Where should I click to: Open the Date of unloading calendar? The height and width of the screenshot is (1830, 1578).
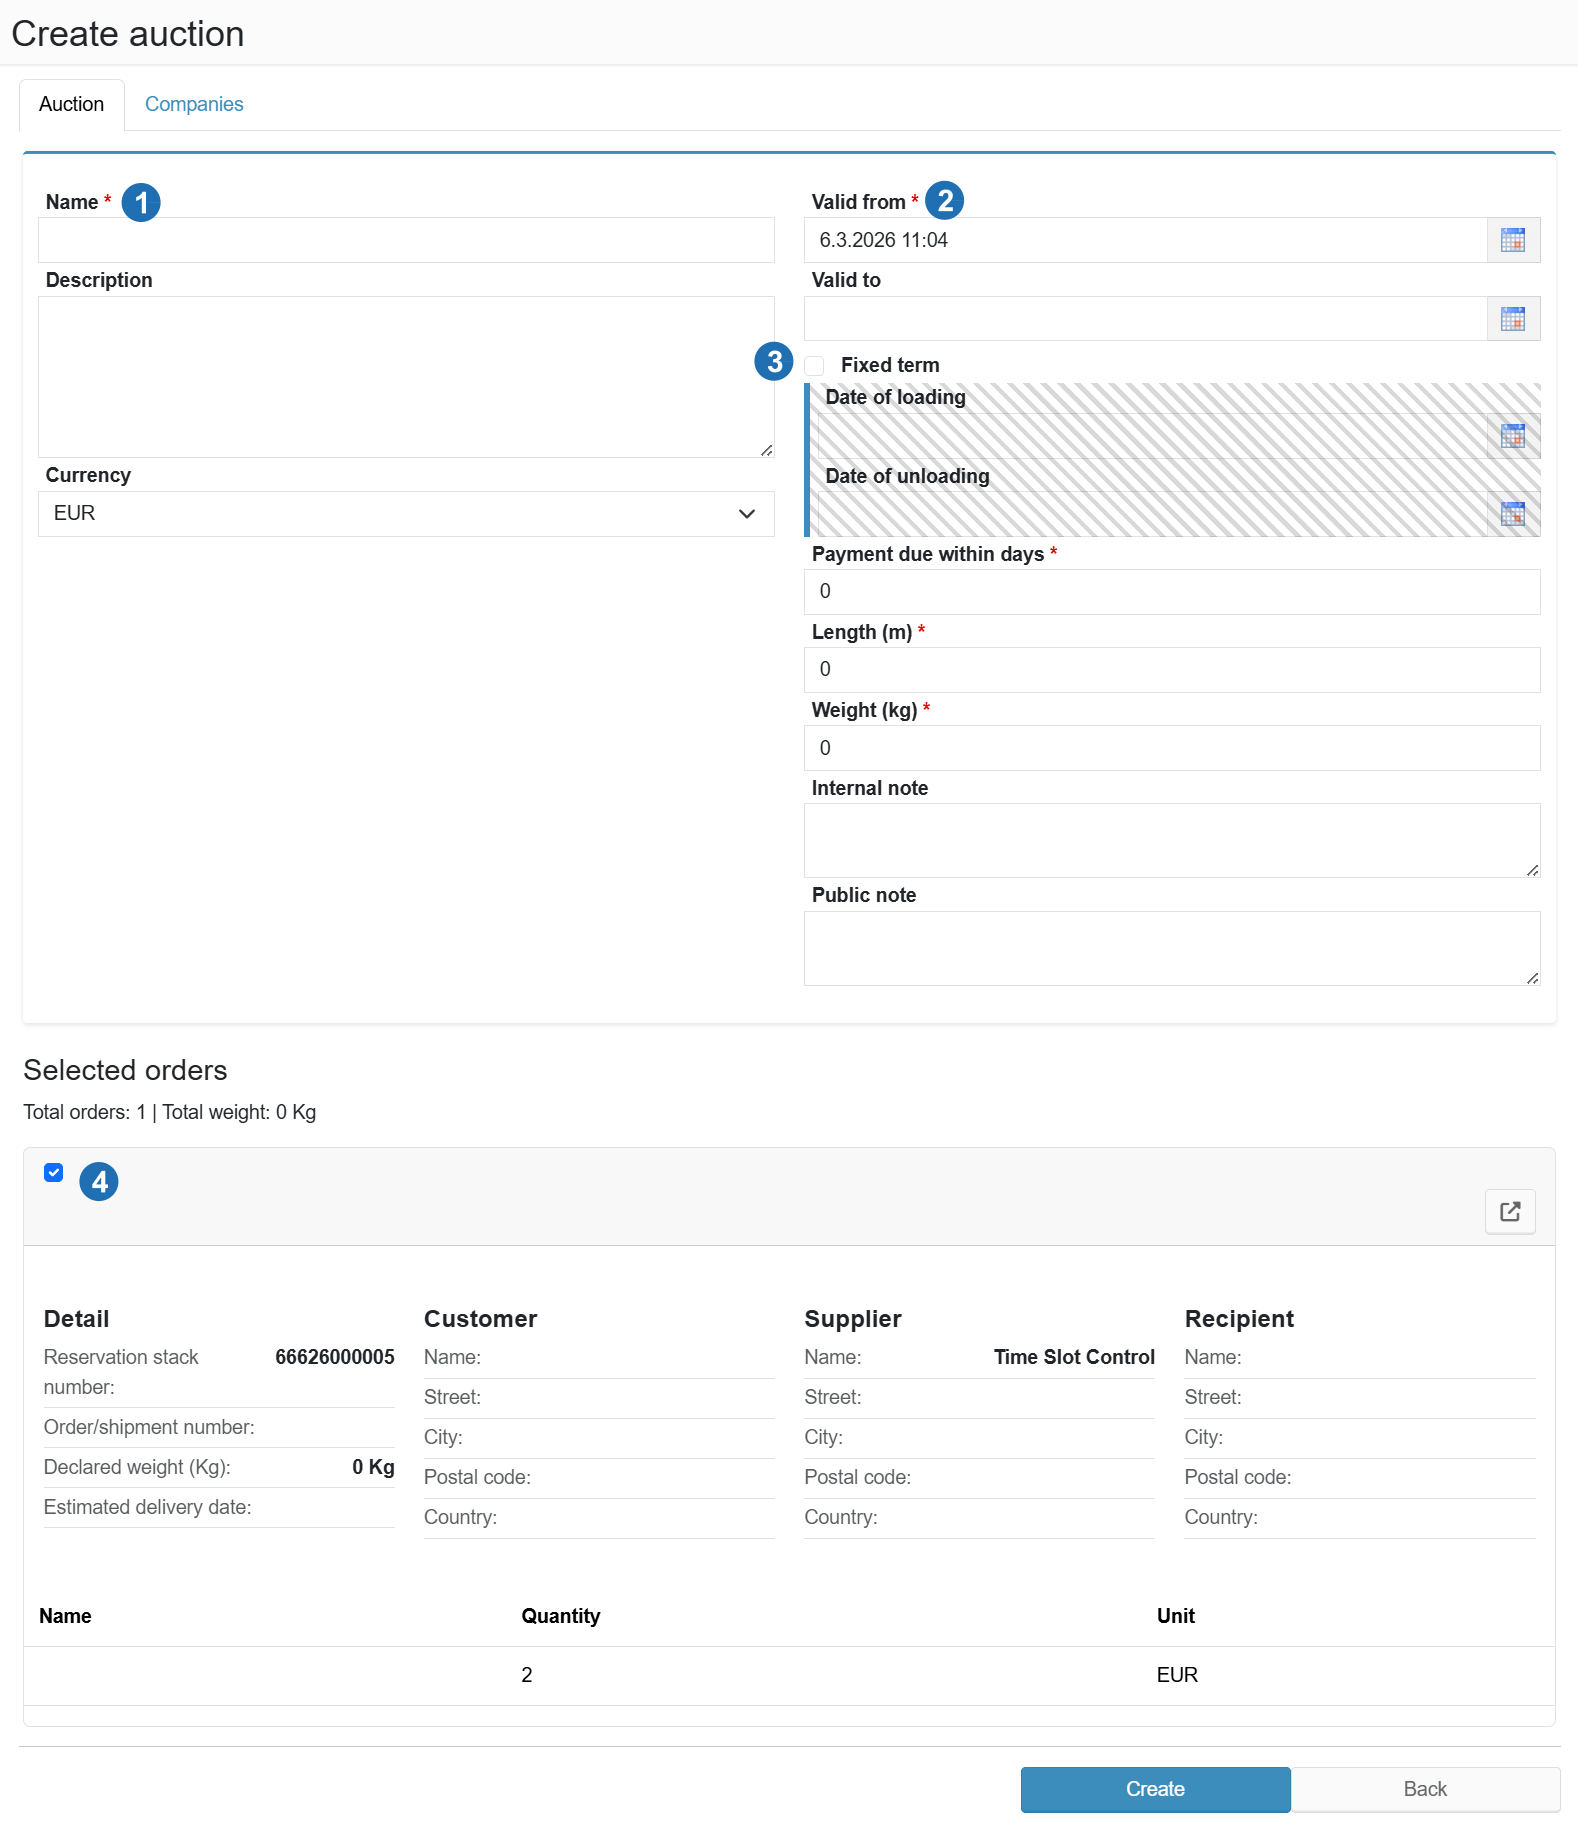click(1512, 514)
